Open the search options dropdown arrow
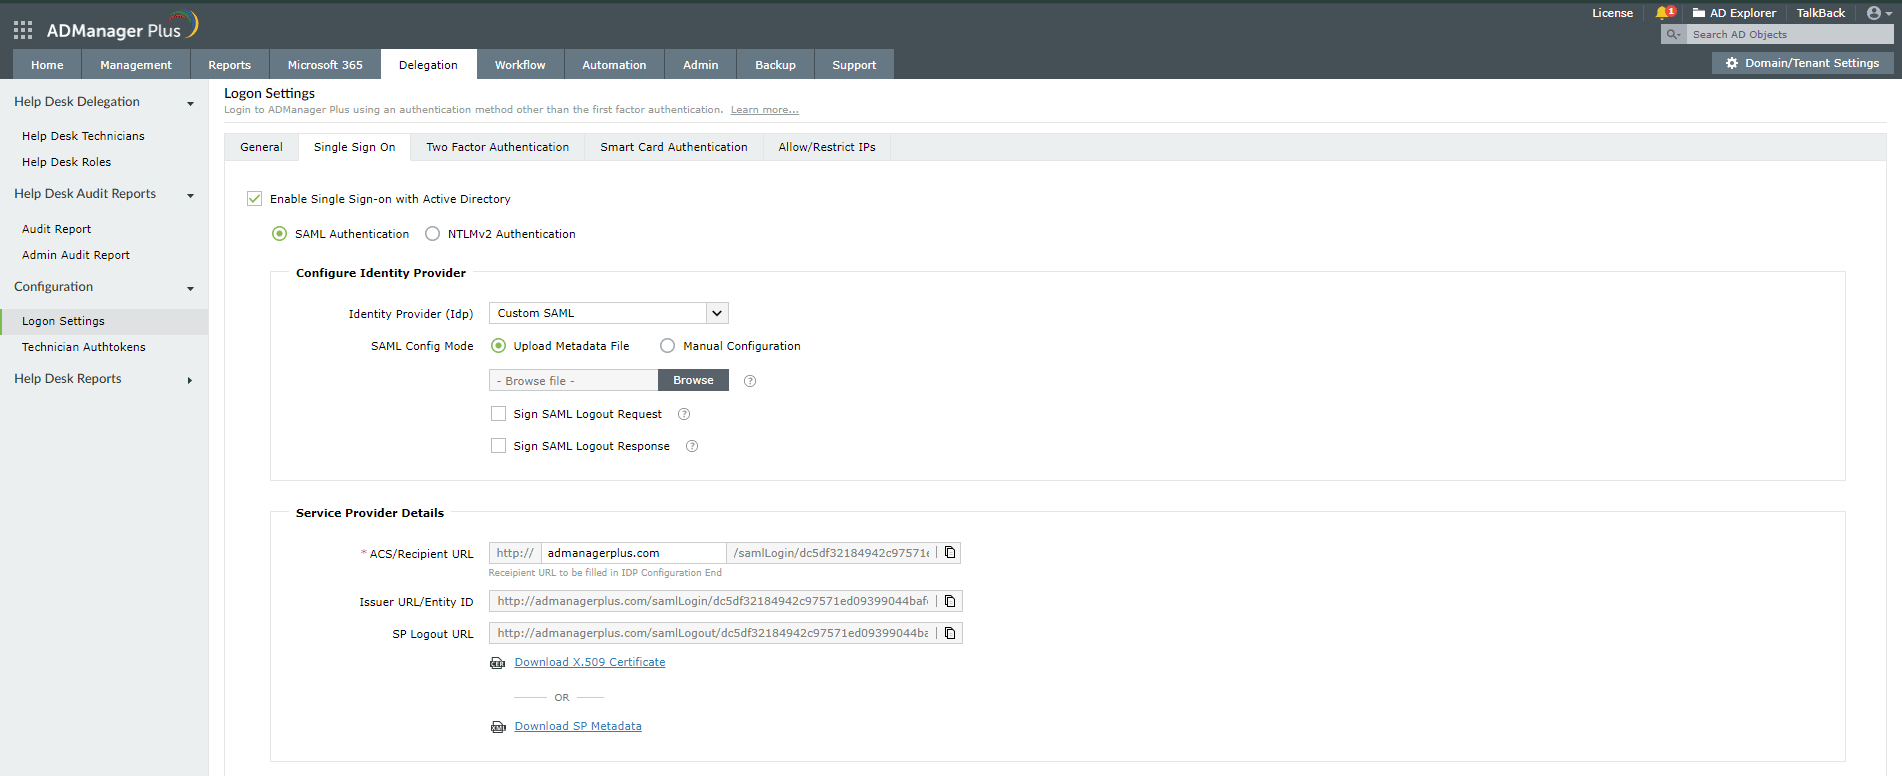This screenshot has height=776, width=1902. click(1679, 35)
